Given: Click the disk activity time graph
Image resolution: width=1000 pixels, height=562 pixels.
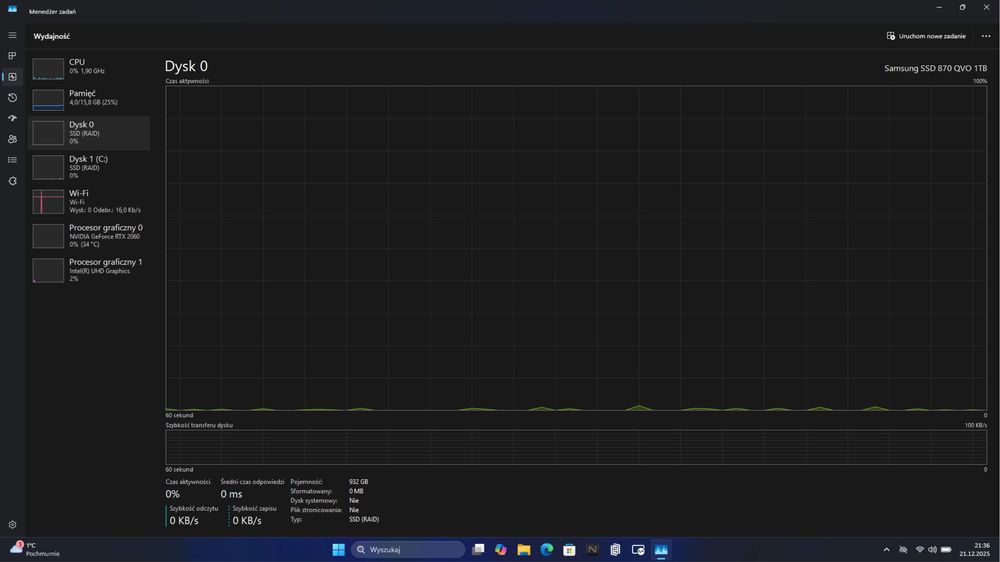Looking at the screenshot, I should coord(576,248).
